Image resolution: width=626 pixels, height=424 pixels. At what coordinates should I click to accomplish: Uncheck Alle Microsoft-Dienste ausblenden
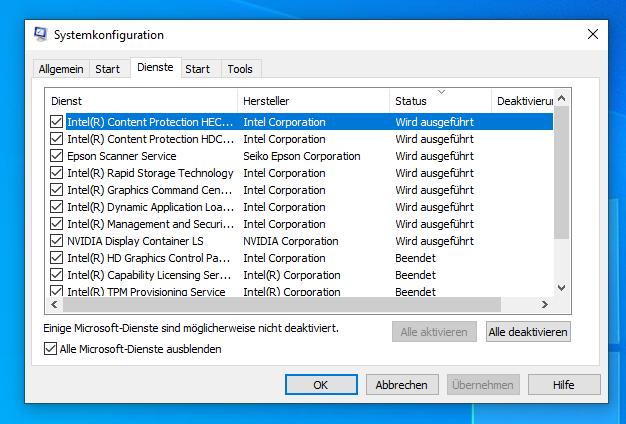[50, 349]
